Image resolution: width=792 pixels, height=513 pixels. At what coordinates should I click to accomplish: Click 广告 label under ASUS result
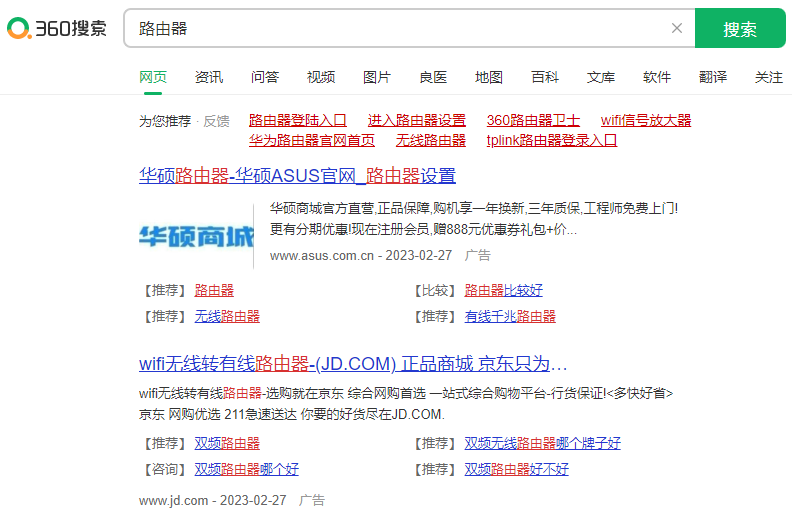(478, 255)
